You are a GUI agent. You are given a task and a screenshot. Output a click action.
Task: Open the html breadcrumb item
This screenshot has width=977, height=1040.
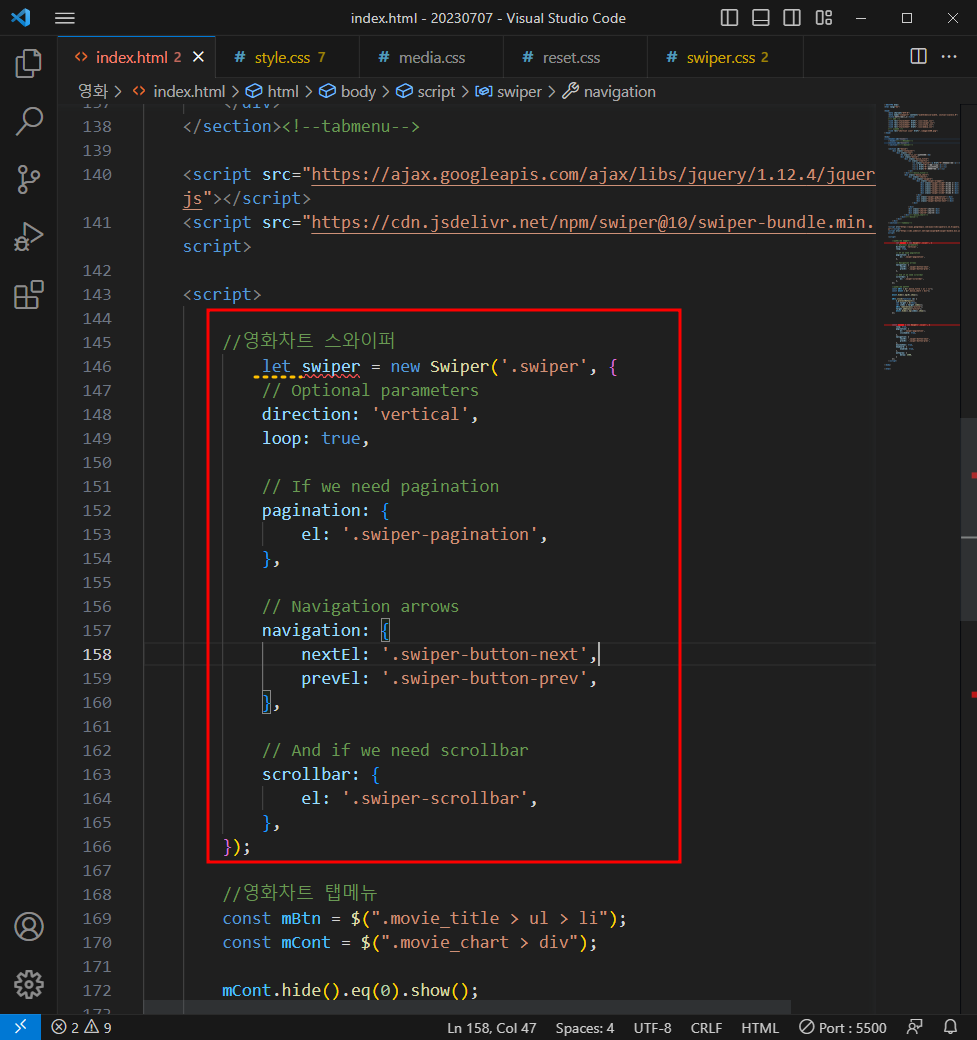(x=272, y=92)
